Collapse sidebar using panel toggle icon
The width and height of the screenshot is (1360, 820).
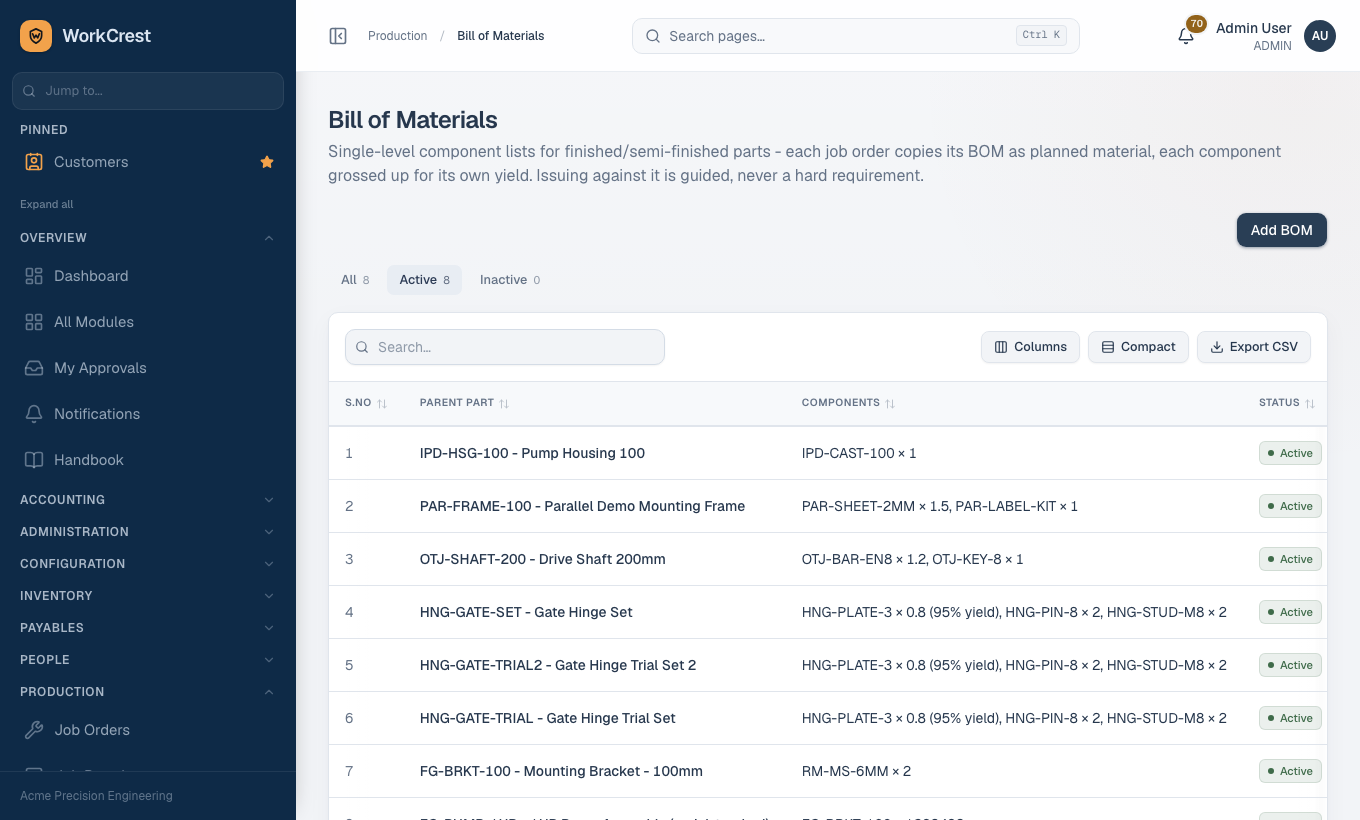tap(338, 36)
